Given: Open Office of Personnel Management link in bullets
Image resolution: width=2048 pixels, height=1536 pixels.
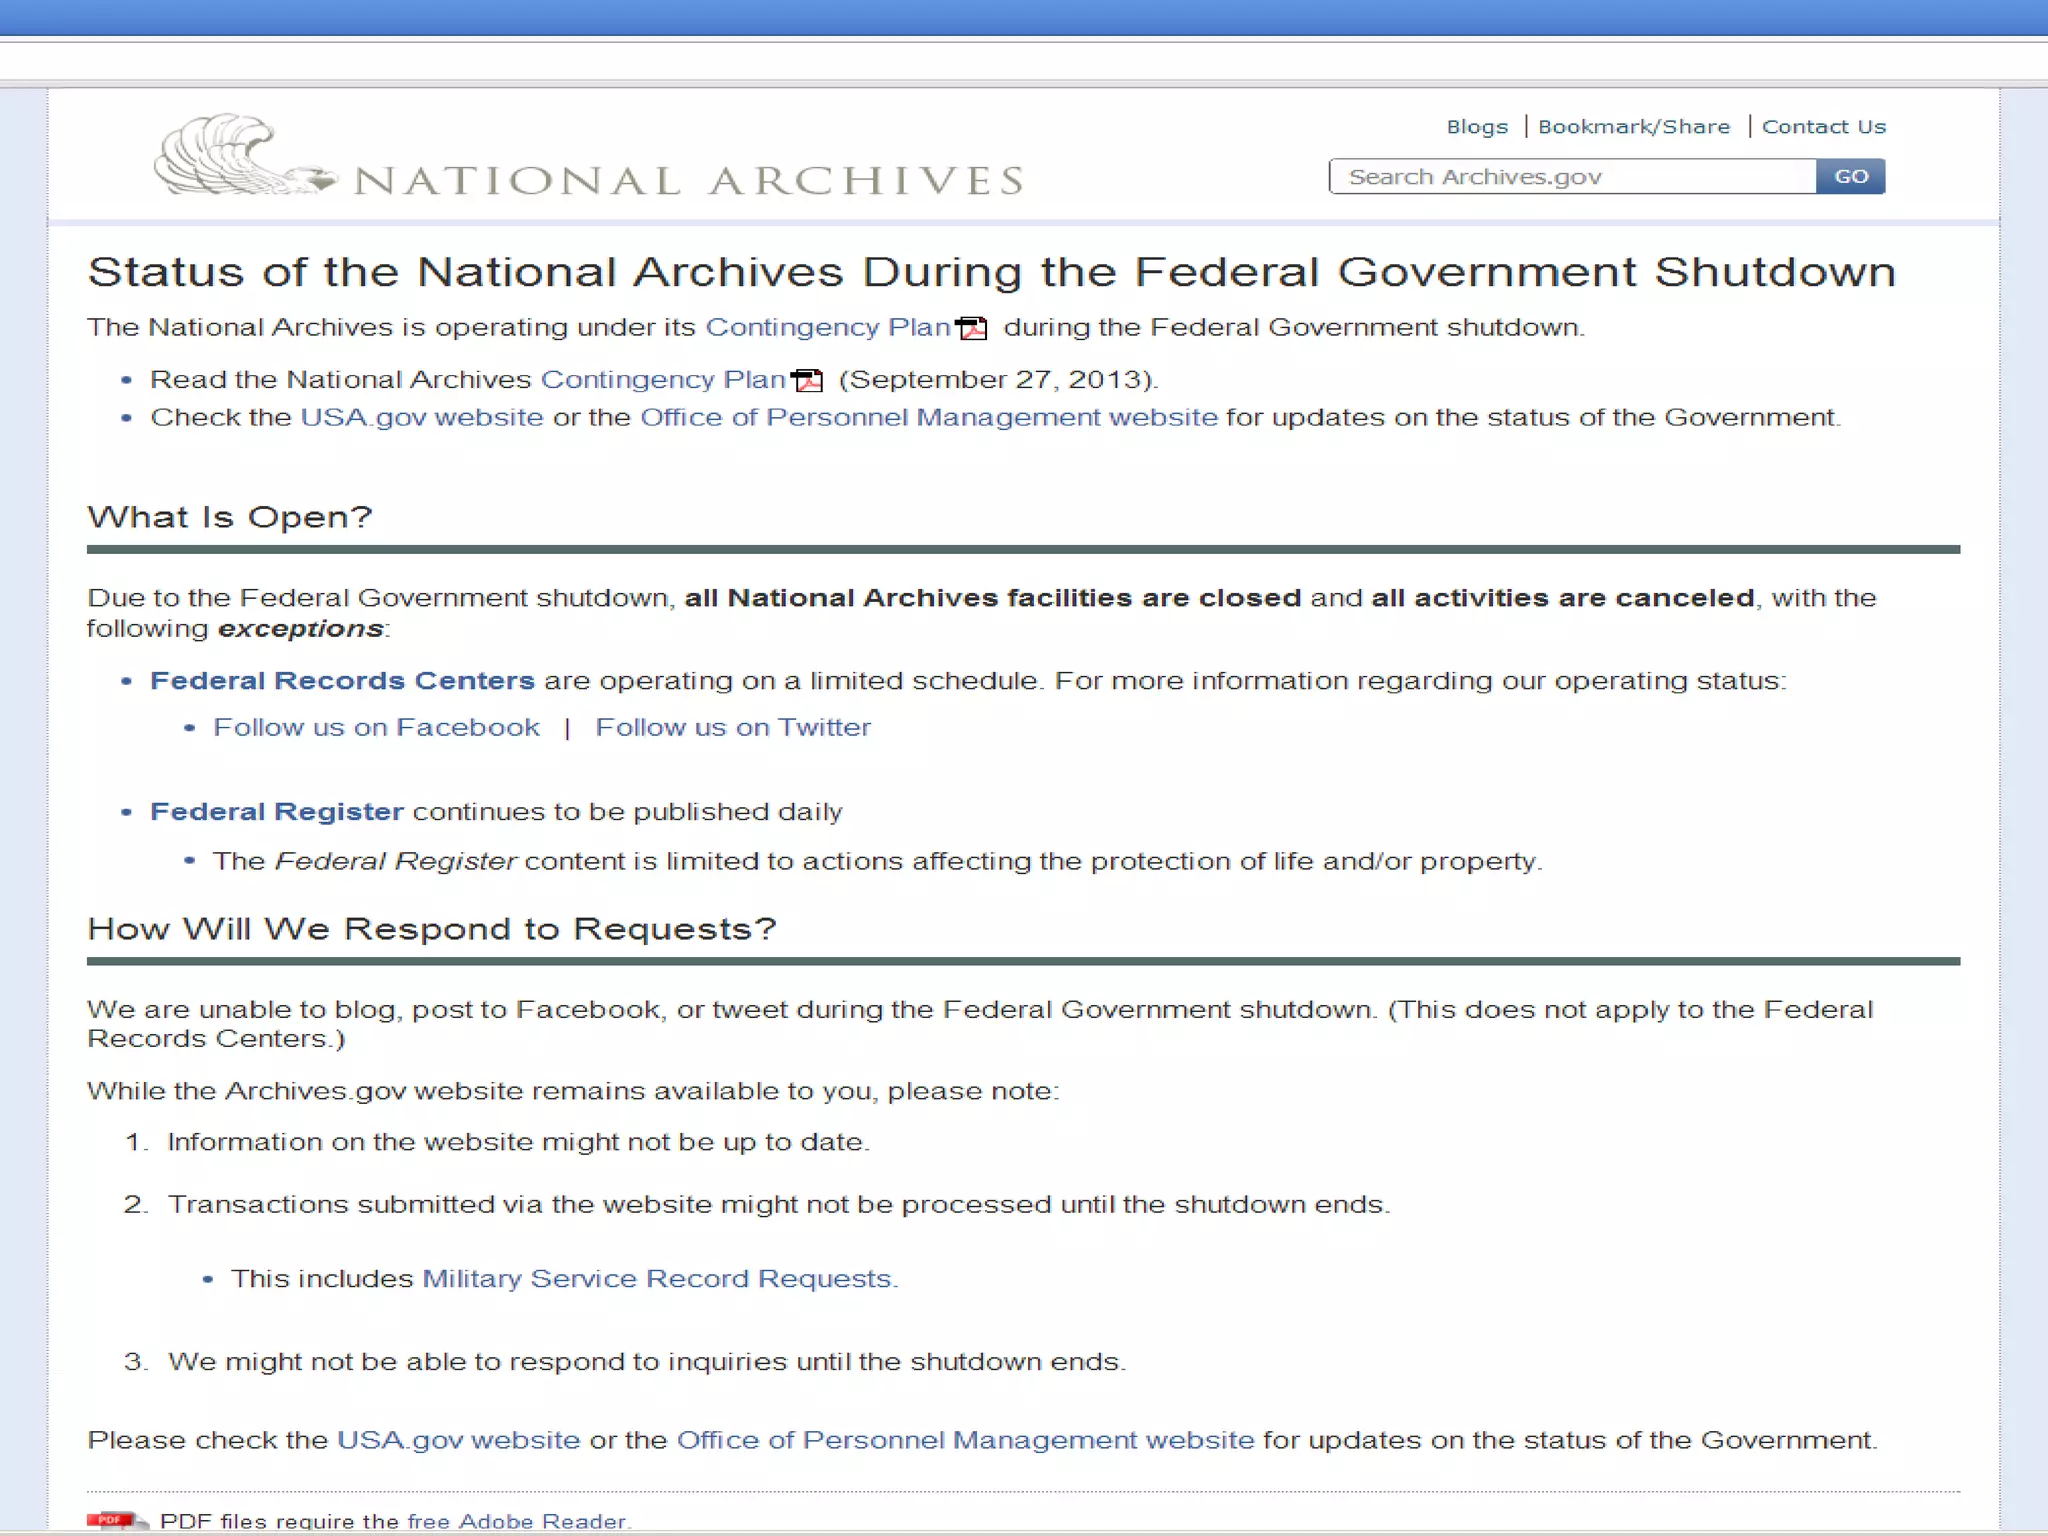Looking at the screenshot, I should coord(928,417).
